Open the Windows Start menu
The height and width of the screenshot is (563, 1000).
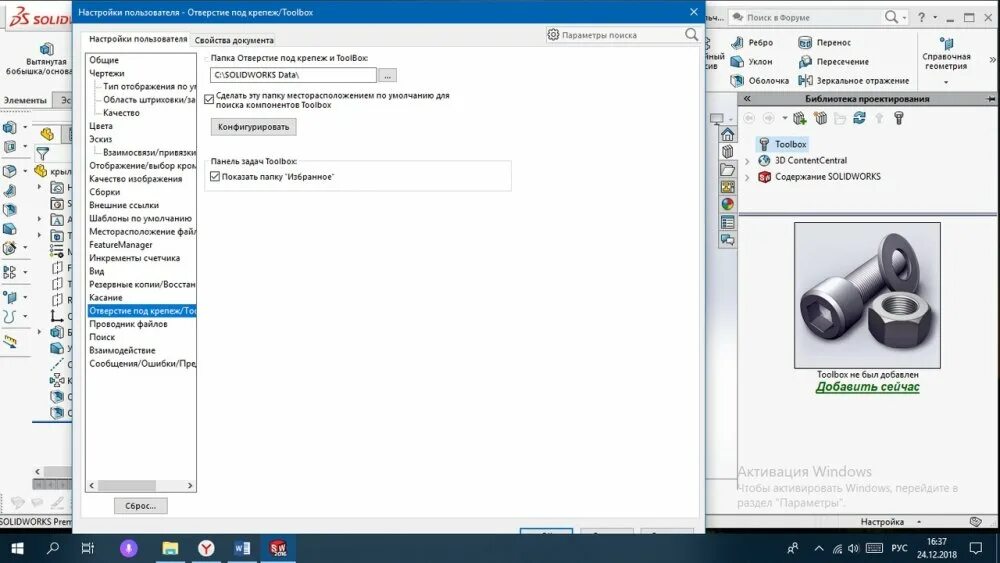coord(17,548)
